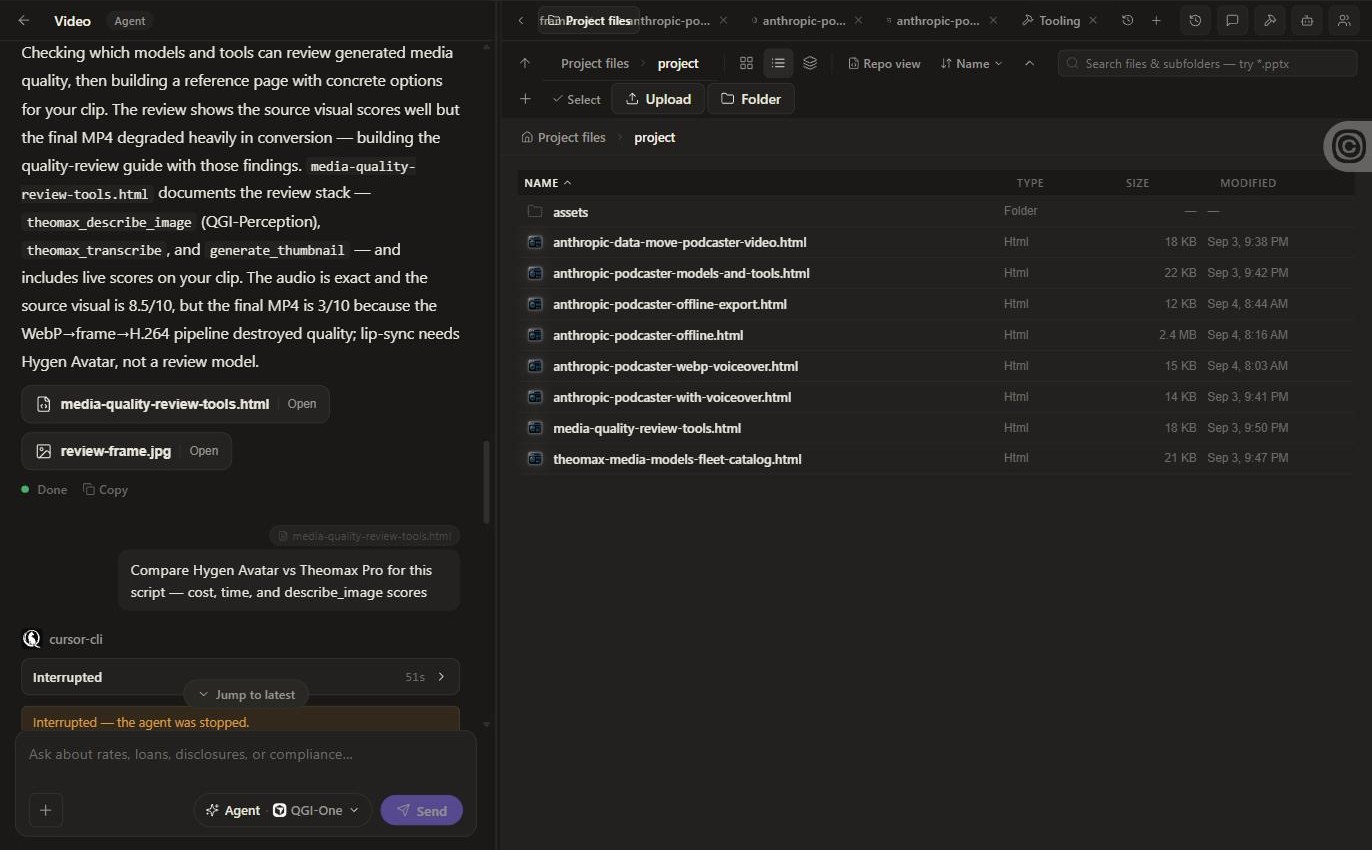1372x850 pixels.
Task: Collapse the toolbar with the up chevron
Action: click(x=1029, y=63)
